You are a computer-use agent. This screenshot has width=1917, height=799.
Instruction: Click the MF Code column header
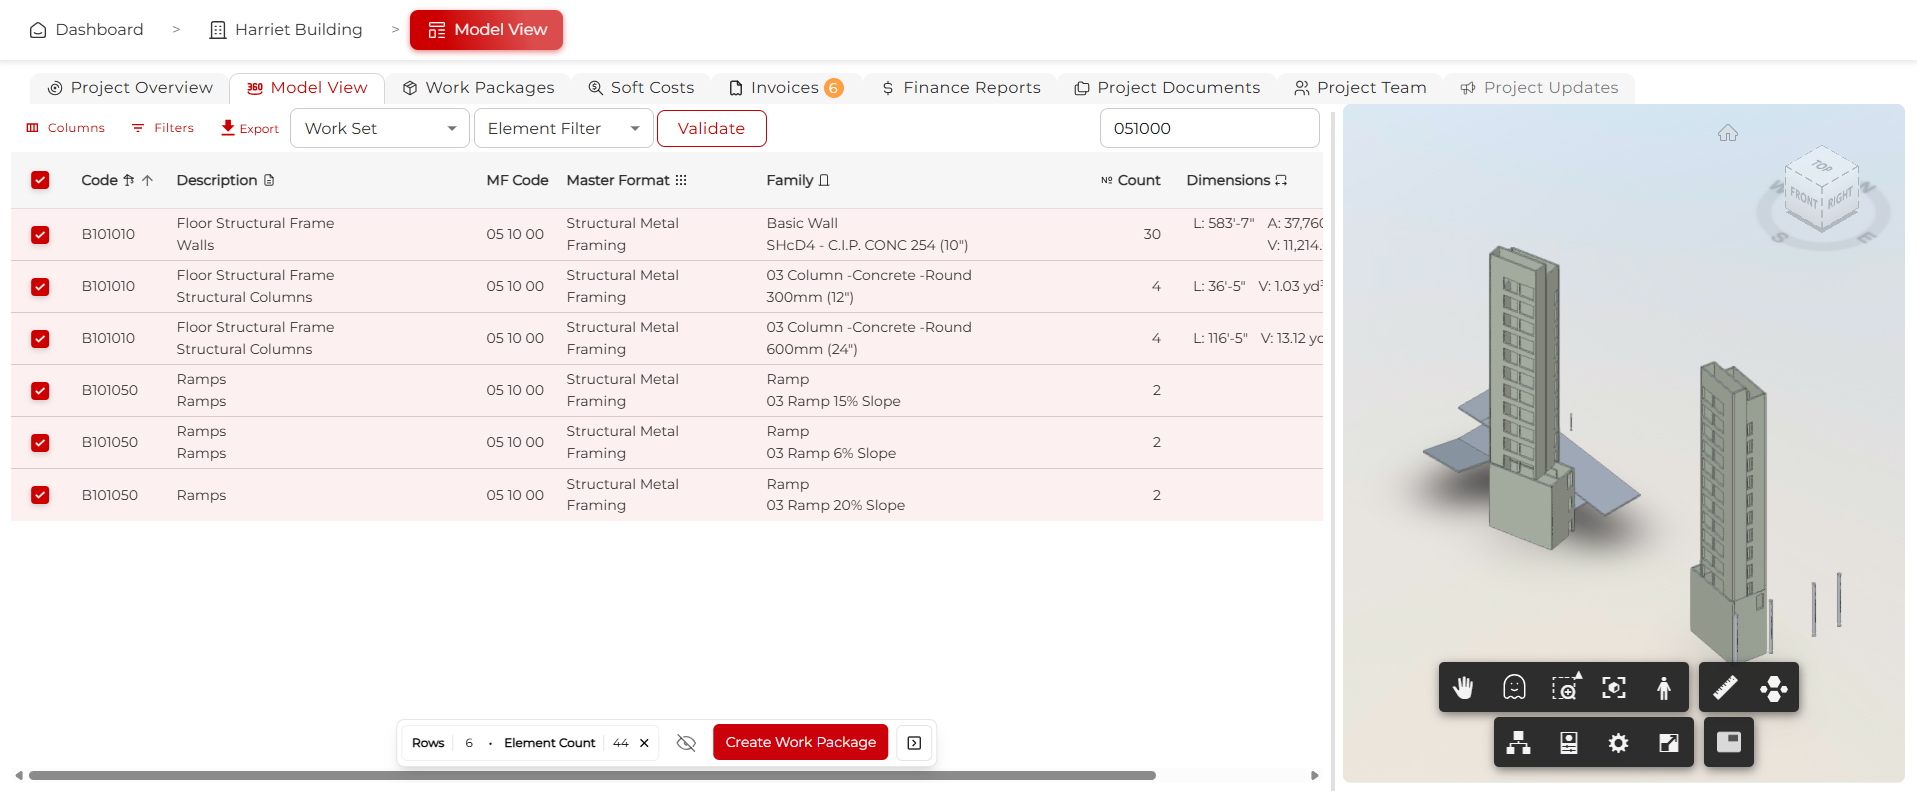(517, 180)
